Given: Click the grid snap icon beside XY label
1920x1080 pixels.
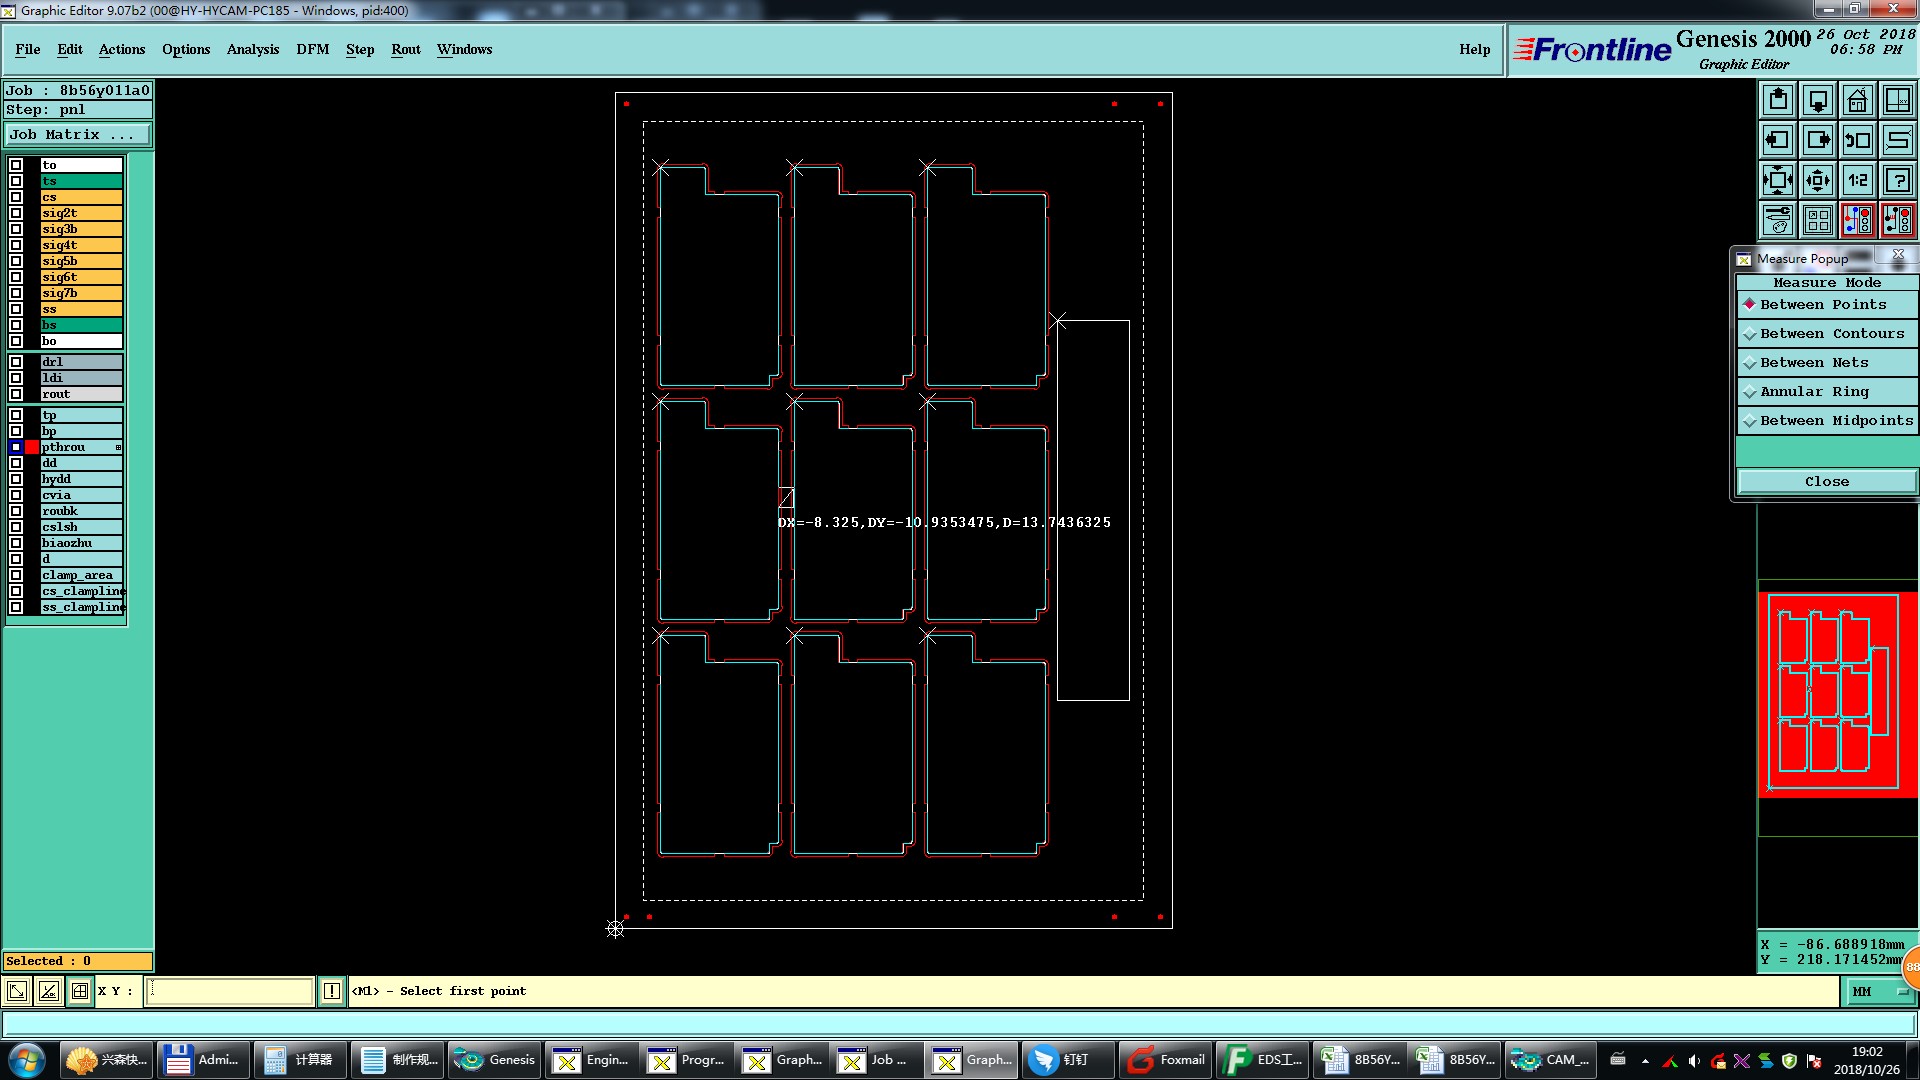Looking at the screenshot, I should click(x=80, y=991).
